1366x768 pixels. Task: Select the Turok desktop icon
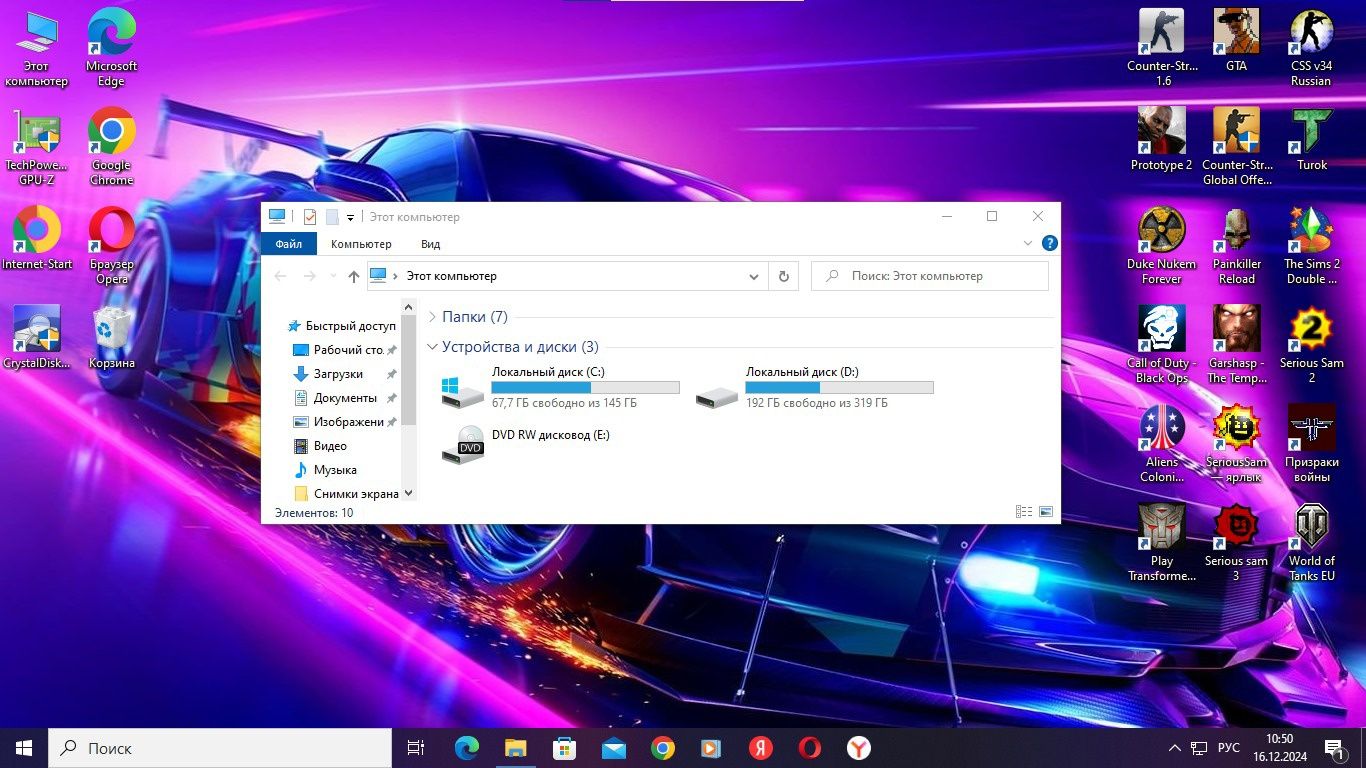click(1311, 139)
